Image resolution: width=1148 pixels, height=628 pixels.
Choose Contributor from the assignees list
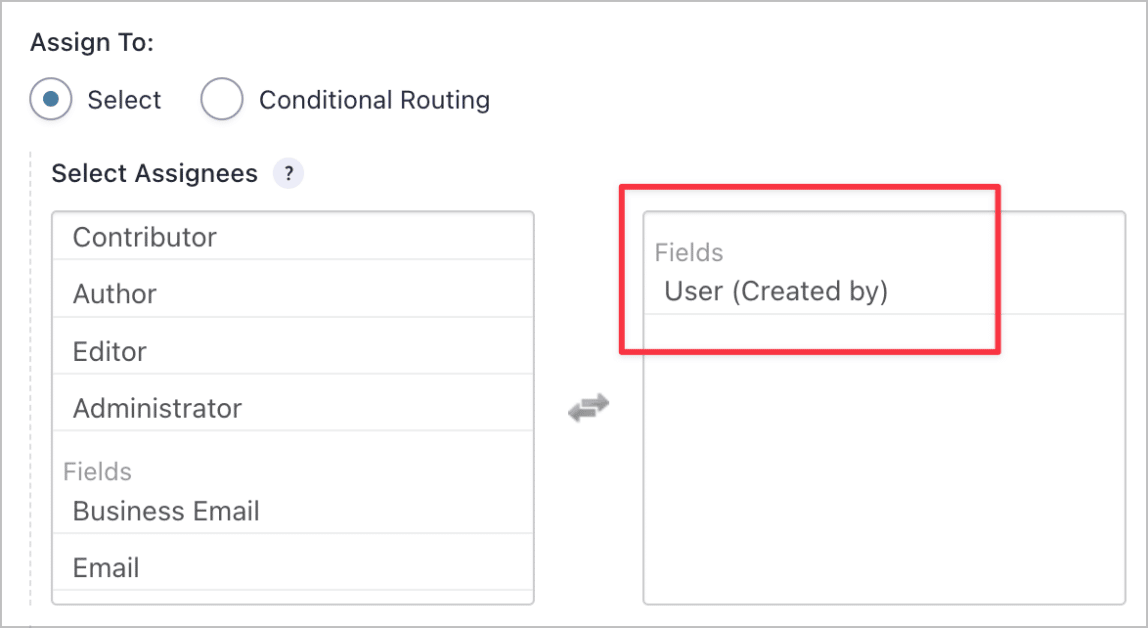point(144,237)
